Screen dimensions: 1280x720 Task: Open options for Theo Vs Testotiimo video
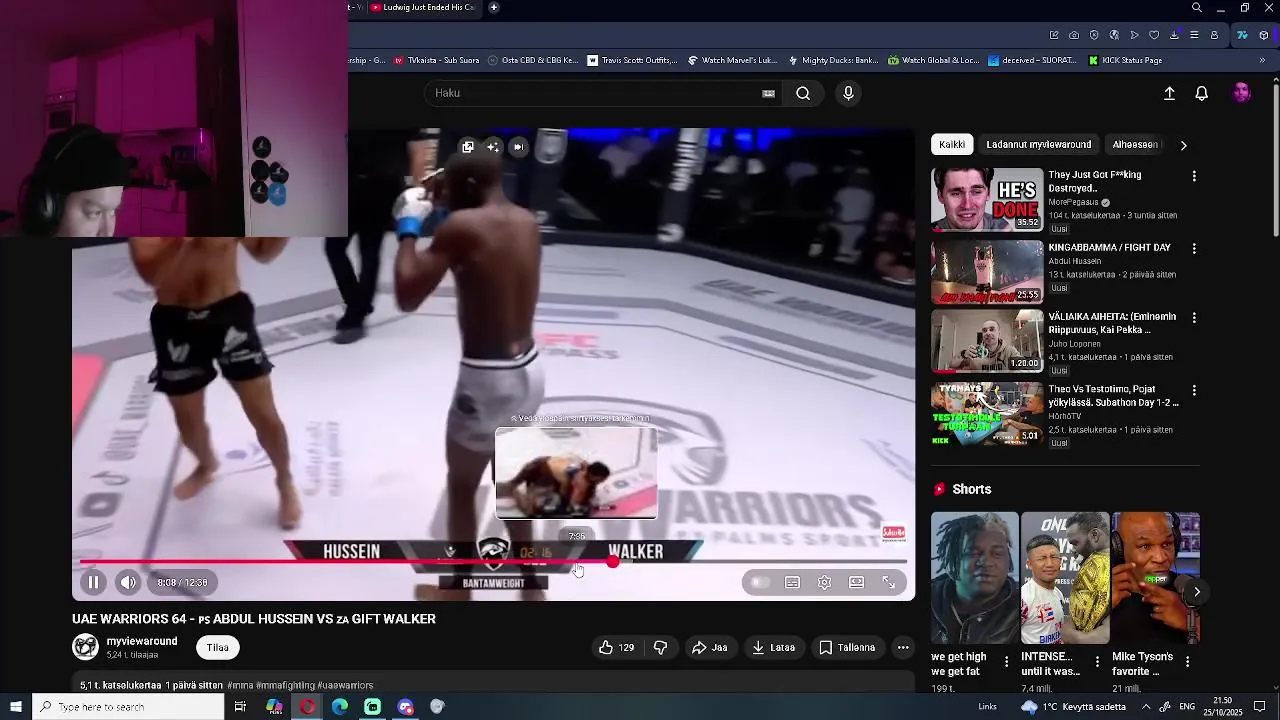1193,391
